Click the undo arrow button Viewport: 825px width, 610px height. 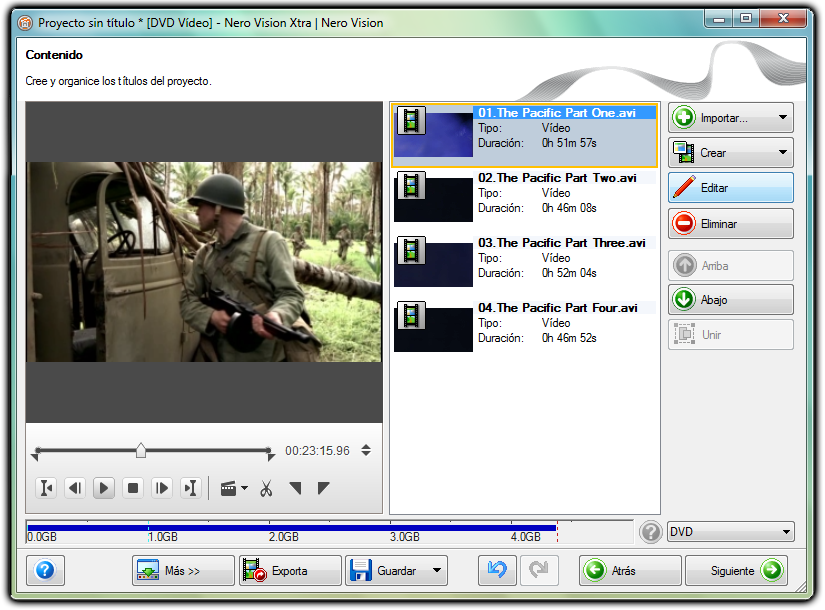pos(497,571)
